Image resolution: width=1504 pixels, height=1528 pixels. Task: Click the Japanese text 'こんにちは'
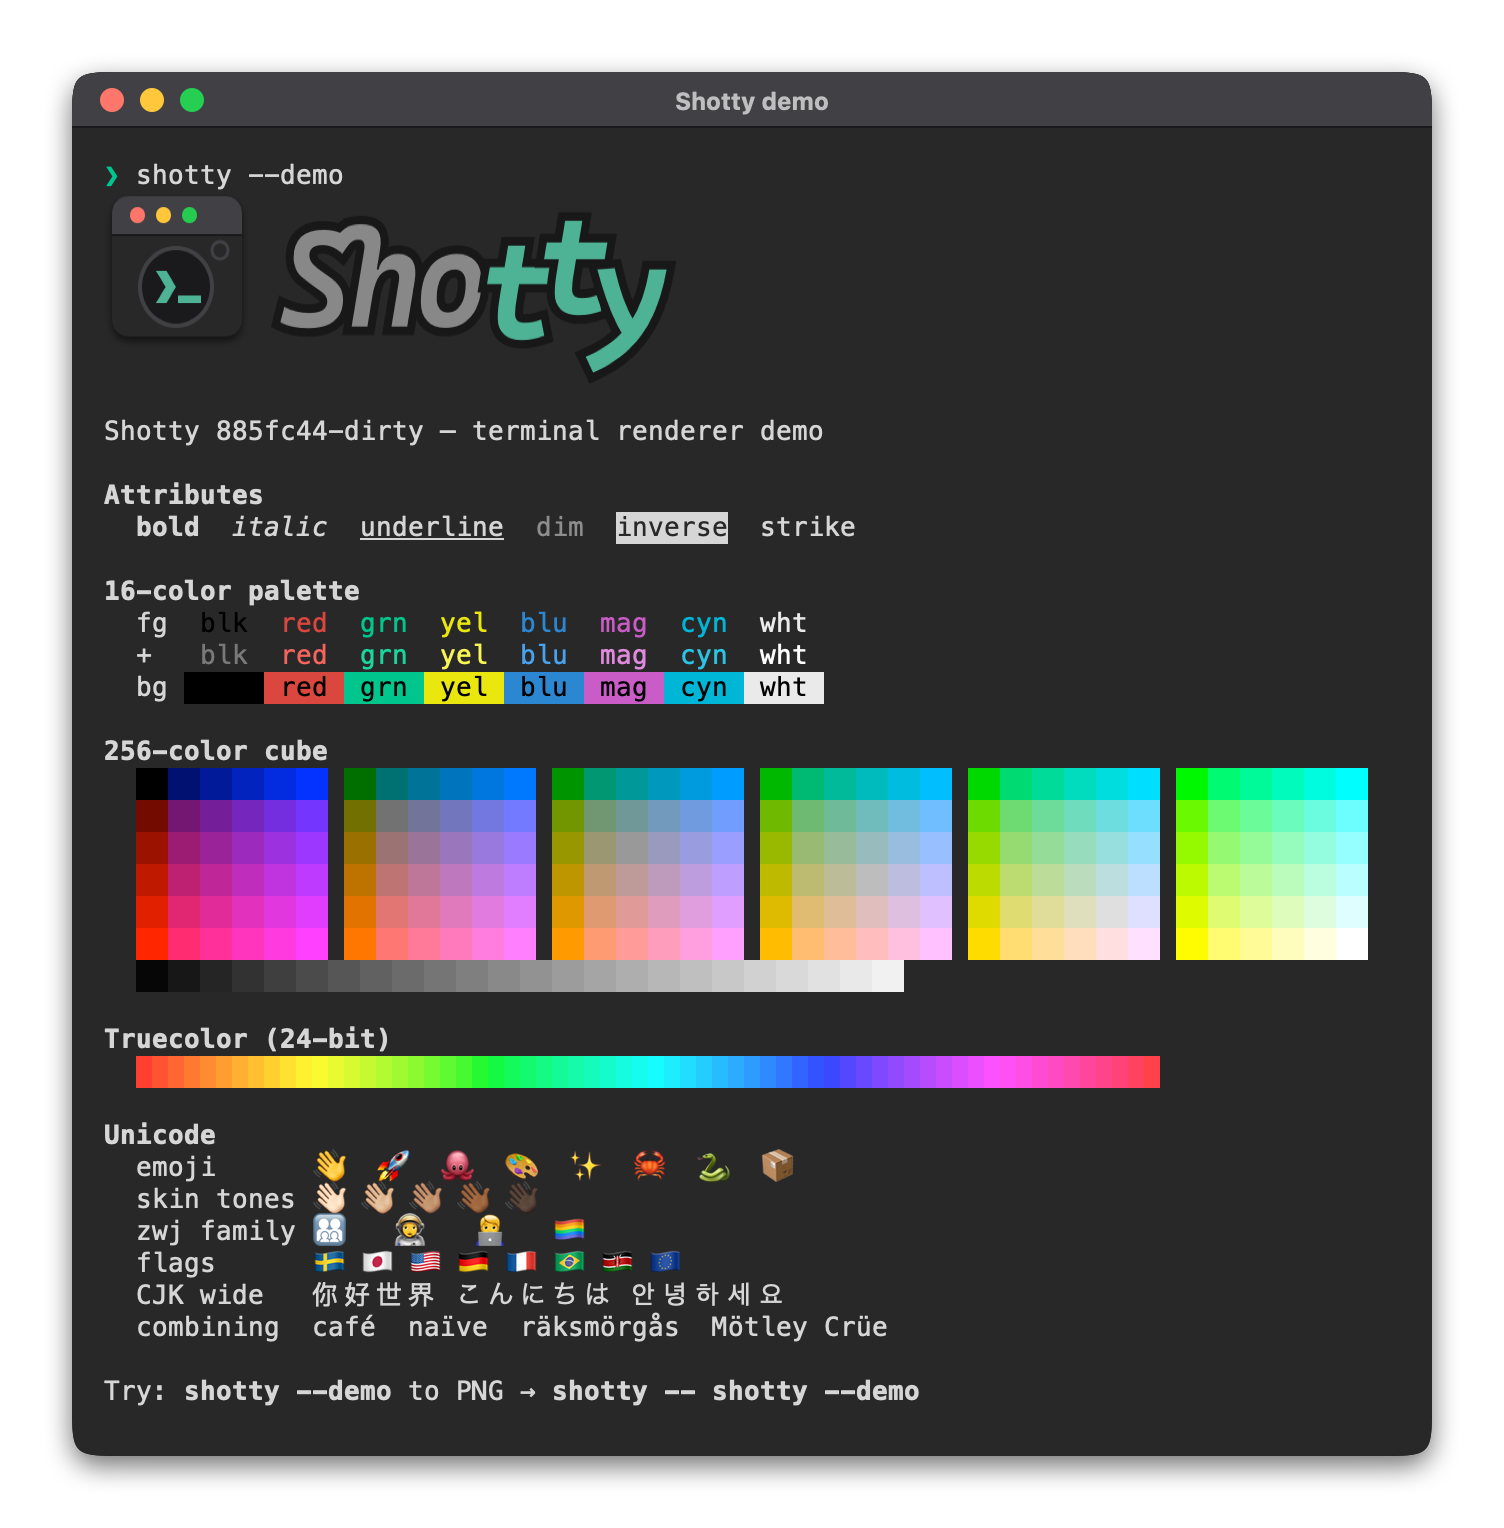(534, 1295)
